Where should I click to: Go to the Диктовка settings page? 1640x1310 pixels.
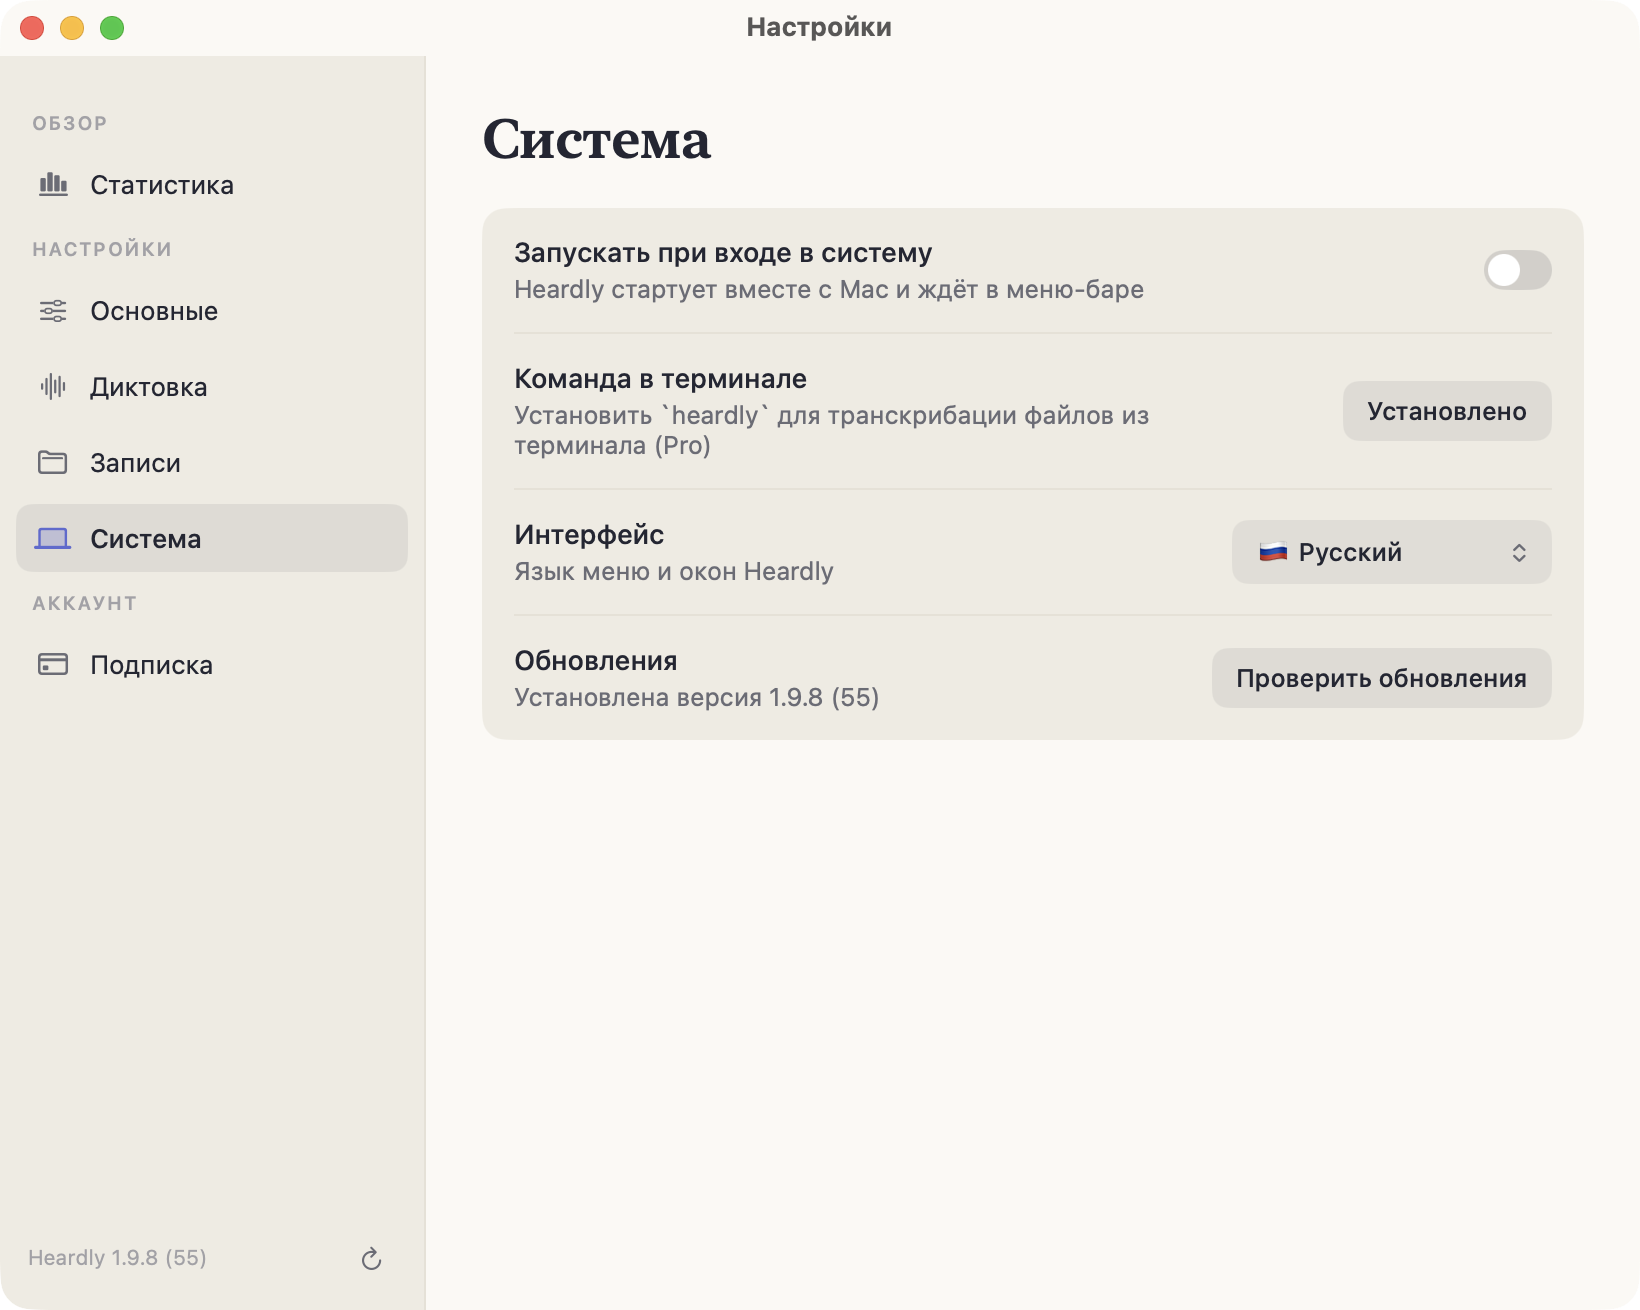212,387
